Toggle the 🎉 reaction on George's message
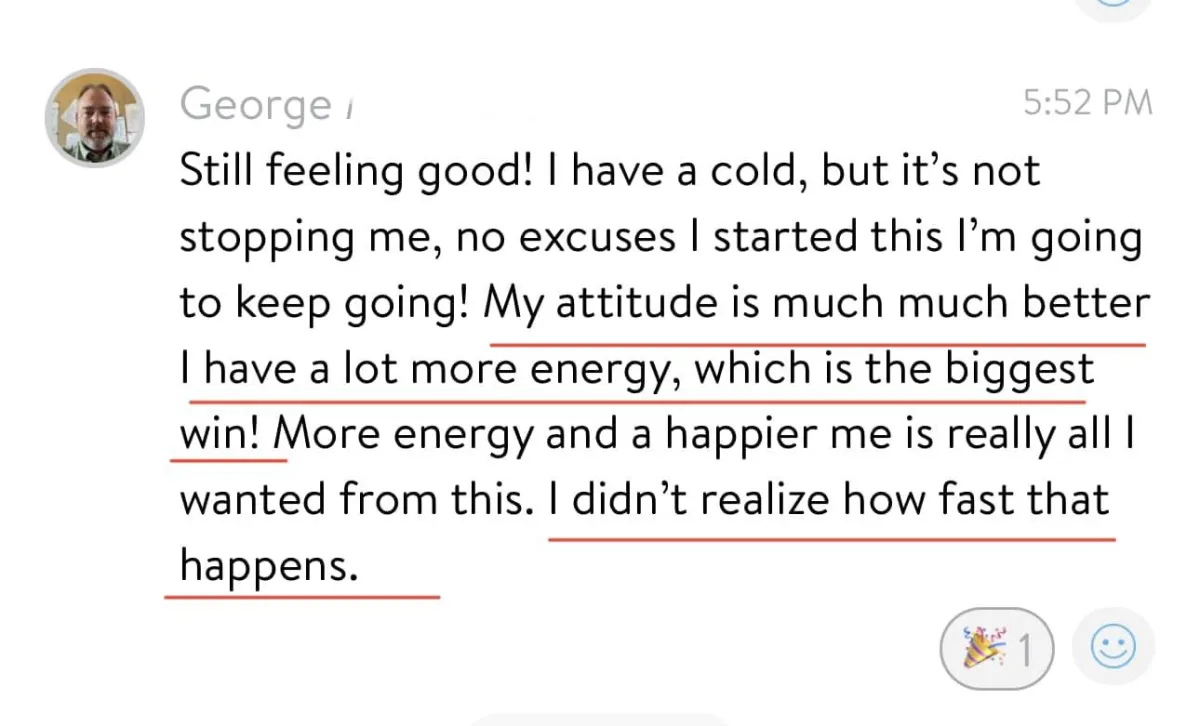1200x726 pixels. tap(997, 647)
